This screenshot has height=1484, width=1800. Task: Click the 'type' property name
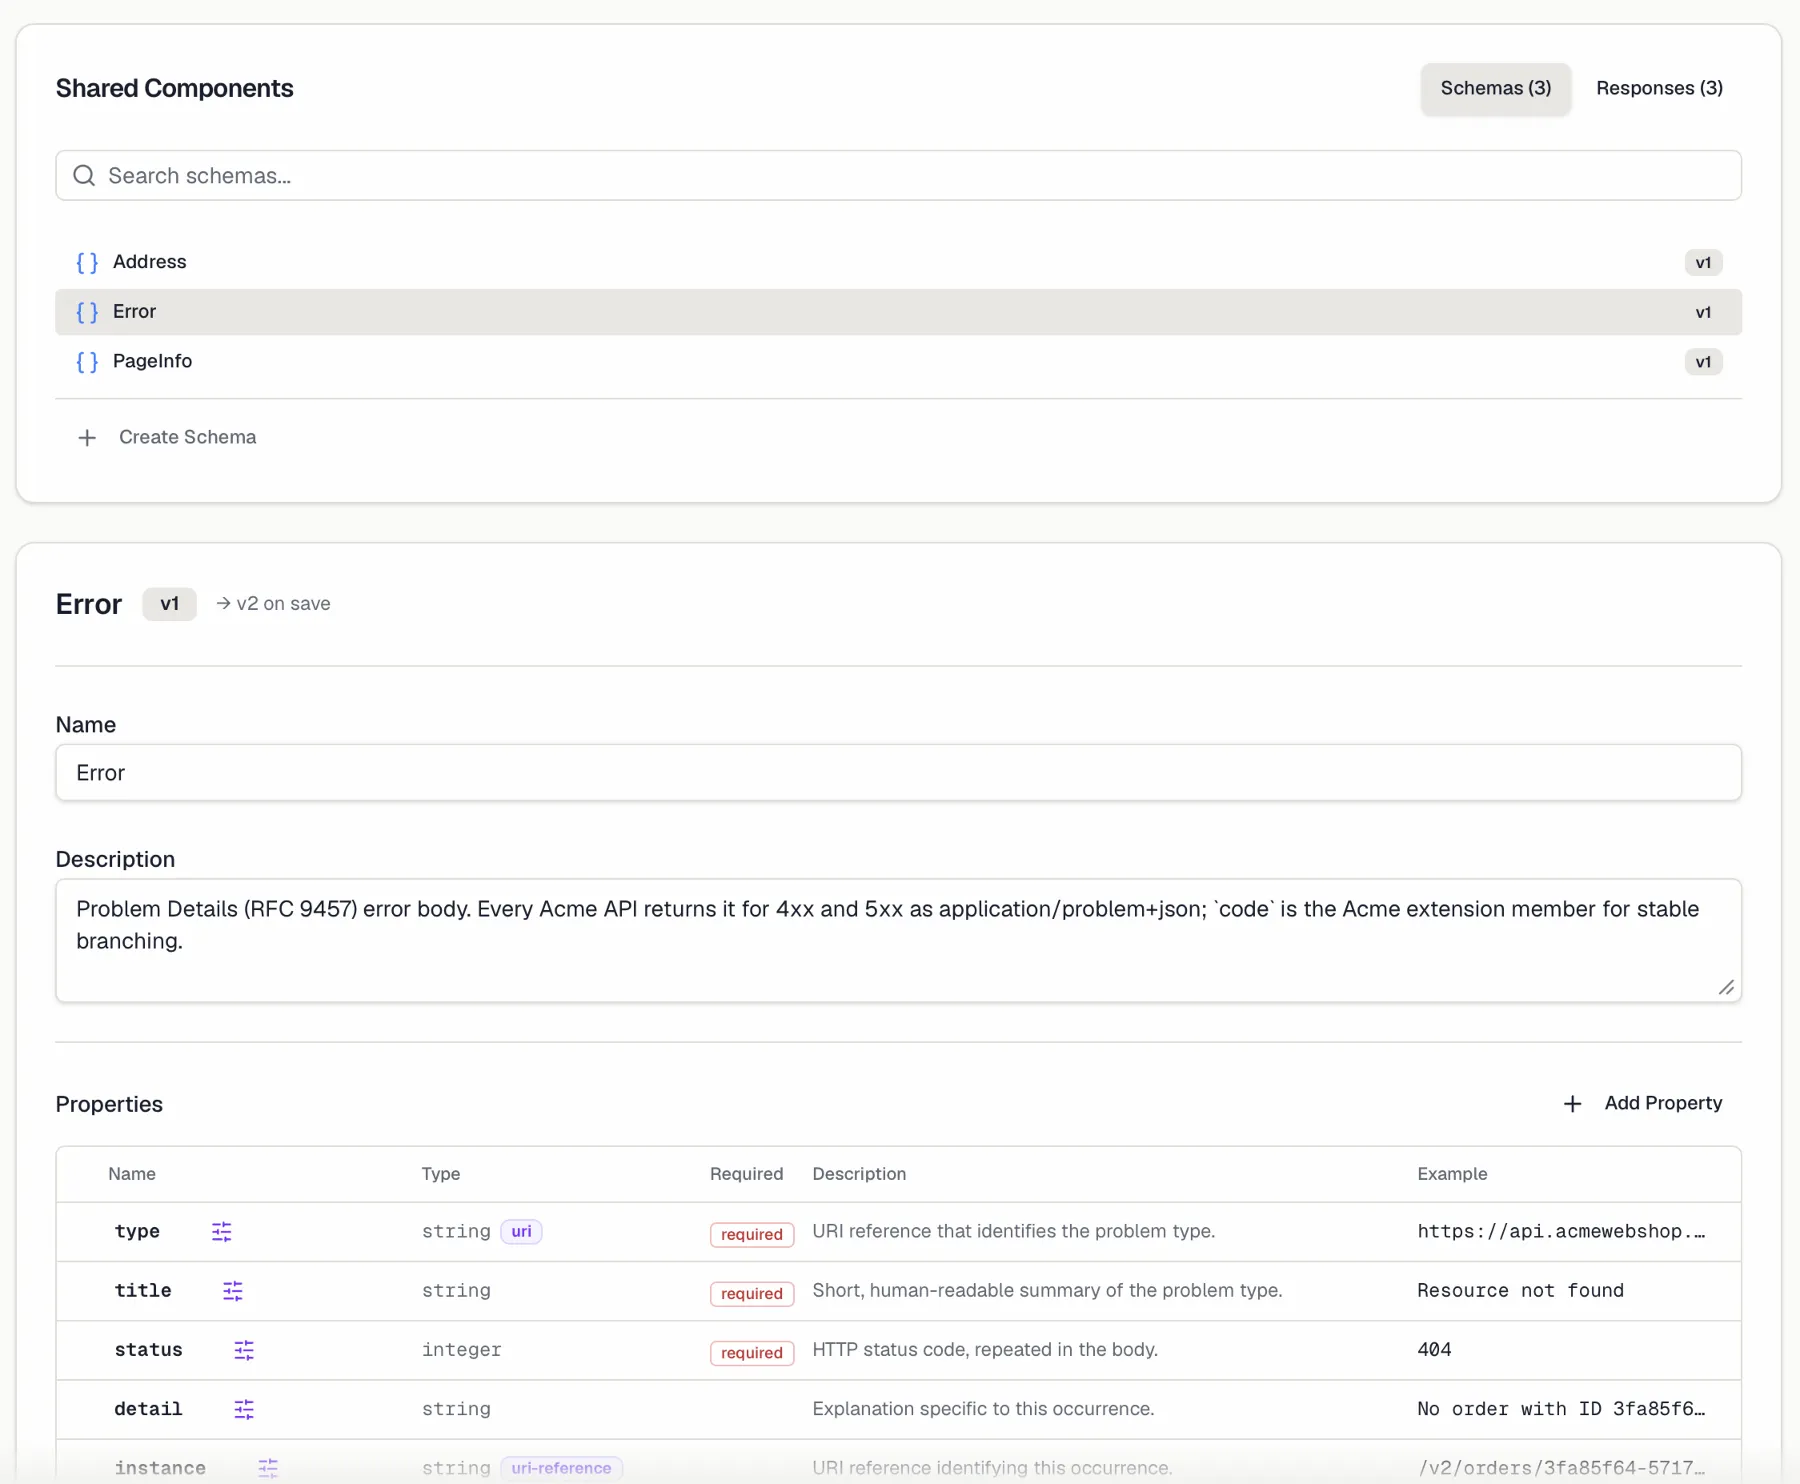pyautogui.click(x=137, y=1232)
